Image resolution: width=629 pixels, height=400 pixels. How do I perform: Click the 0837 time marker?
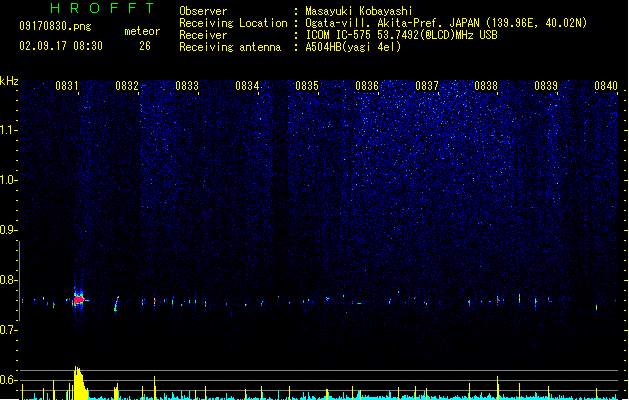click(427, 86)
